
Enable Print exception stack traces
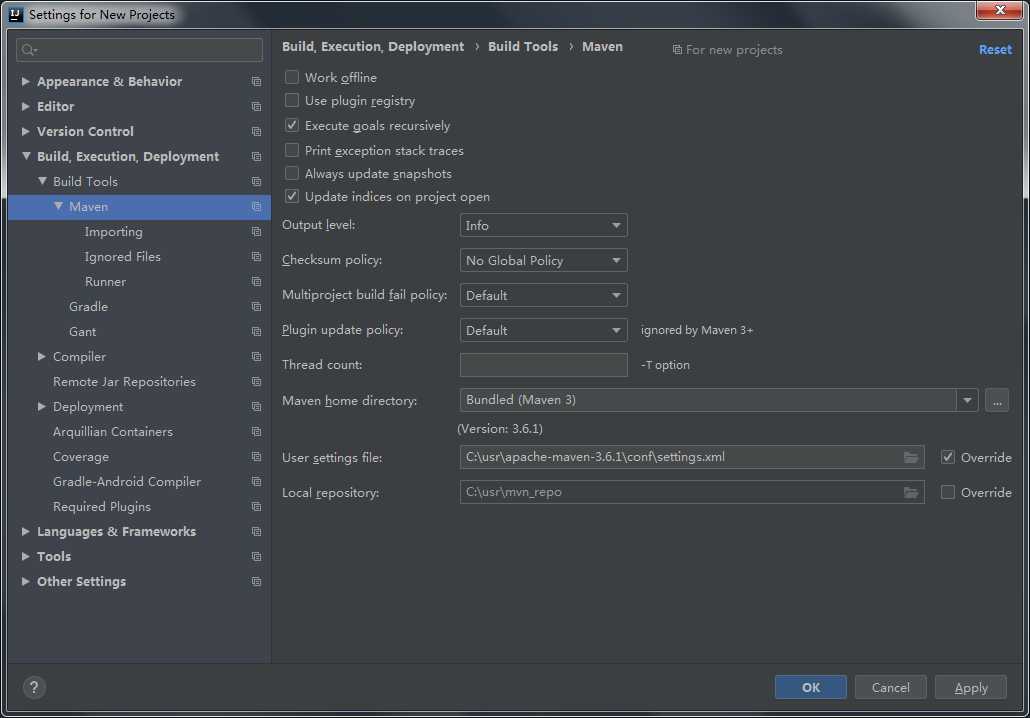click(x=292, y=150)
